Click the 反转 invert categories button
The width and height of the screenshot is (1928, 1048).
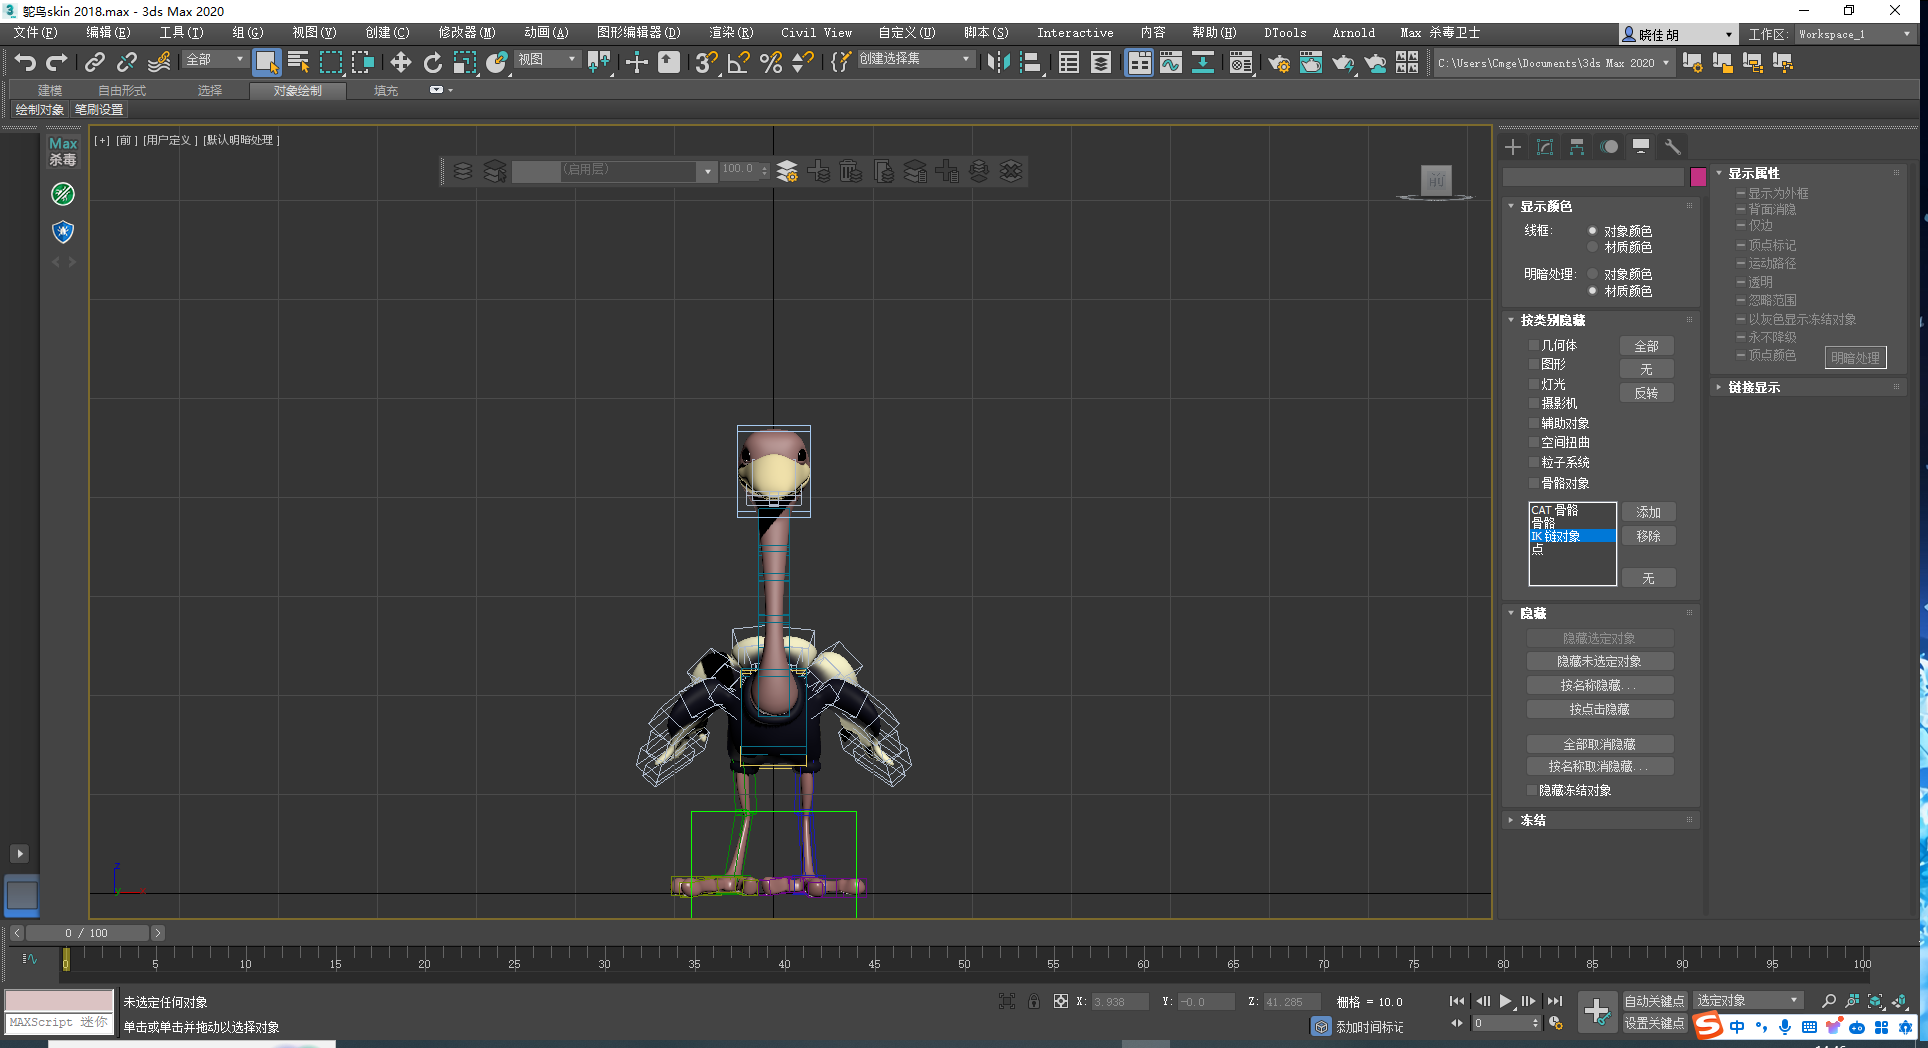point(1646,393)
